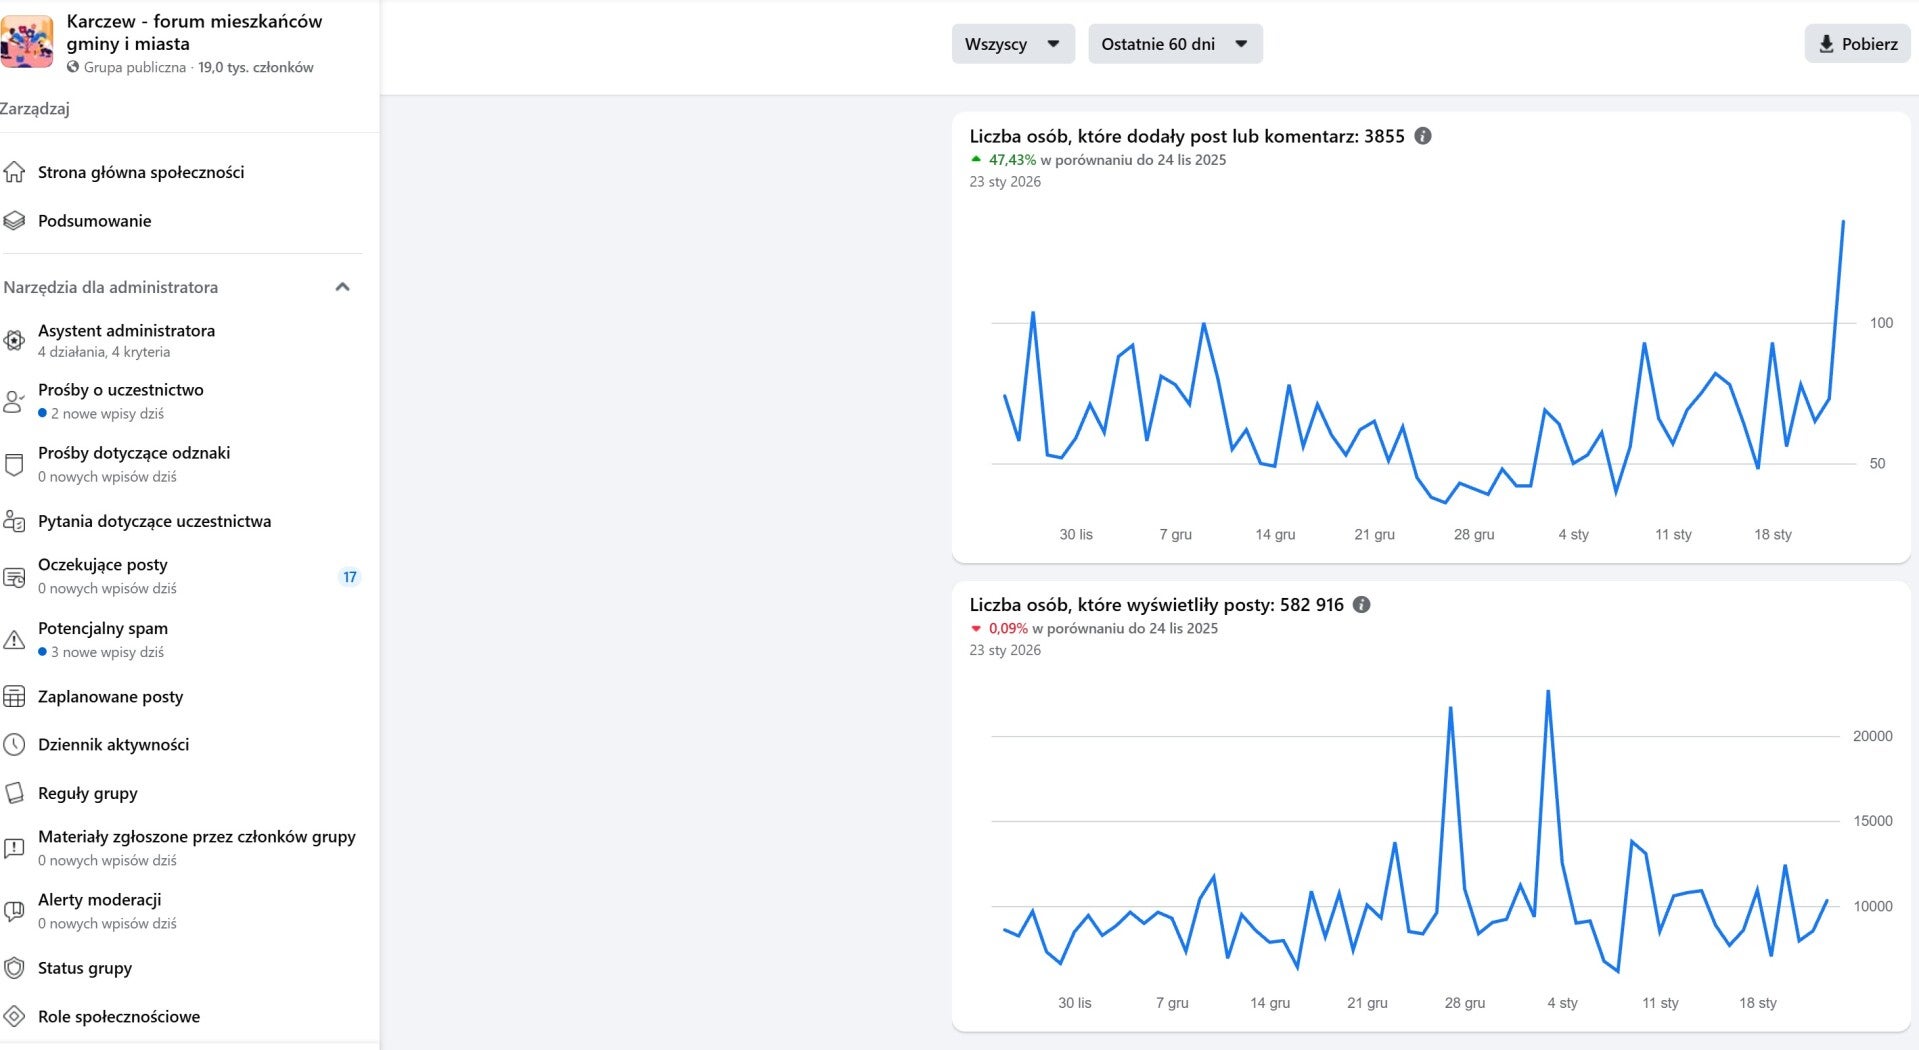The image size is (1919, 1050).
Task: Click the Potencjalny spam warning icon
Action: (x=14, y=640)
